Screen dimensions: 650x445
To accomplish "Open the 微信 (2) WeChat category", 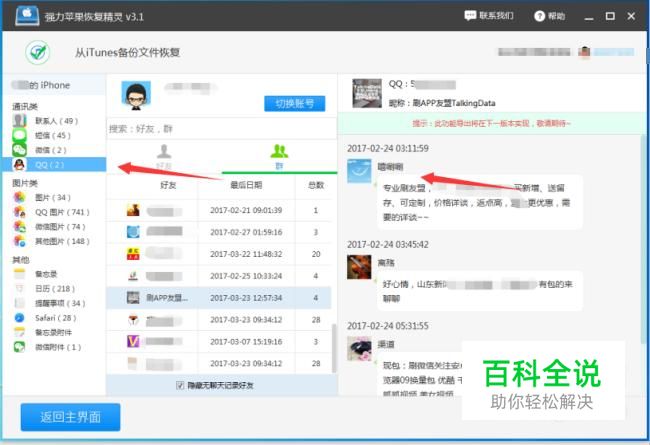I will coord(40,150).
